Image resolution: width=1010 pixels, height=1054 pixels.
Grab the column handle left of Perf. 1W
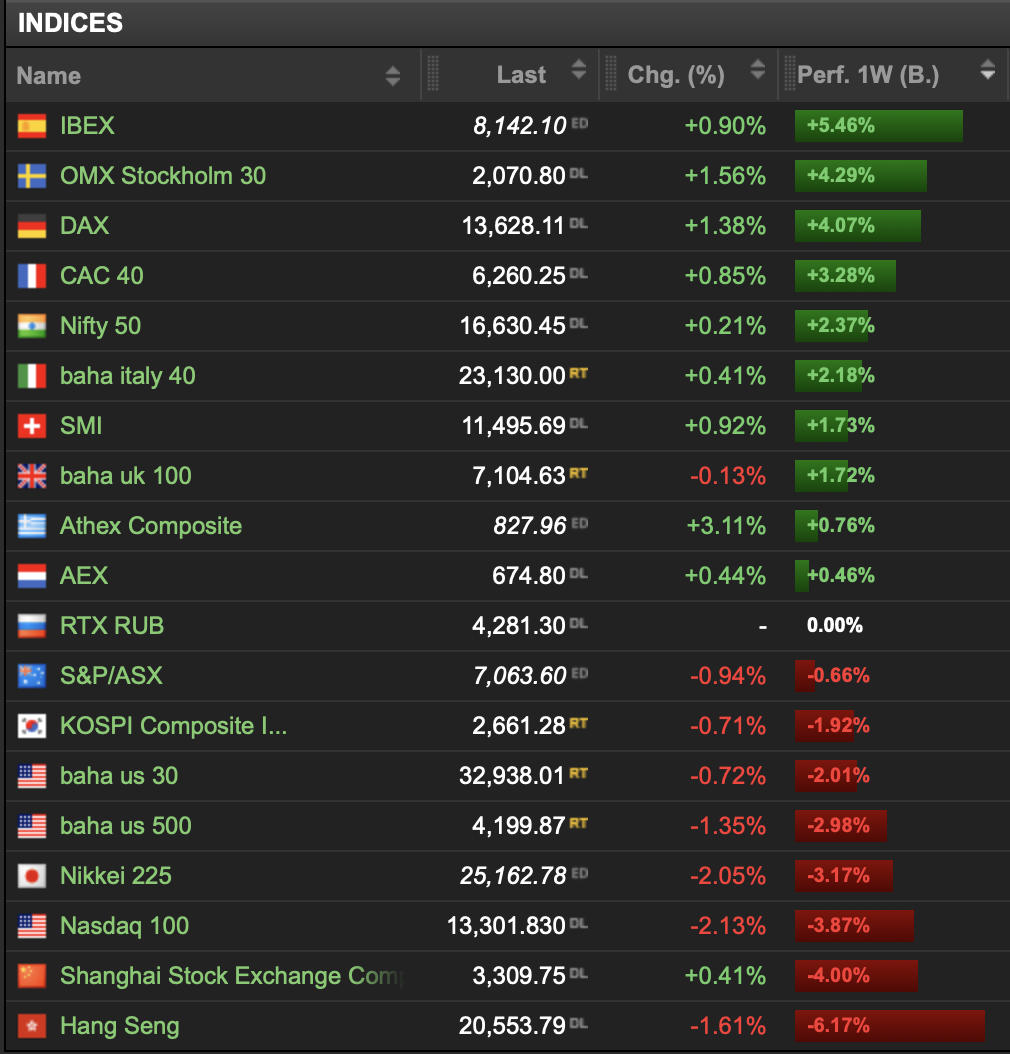point(789,73)
